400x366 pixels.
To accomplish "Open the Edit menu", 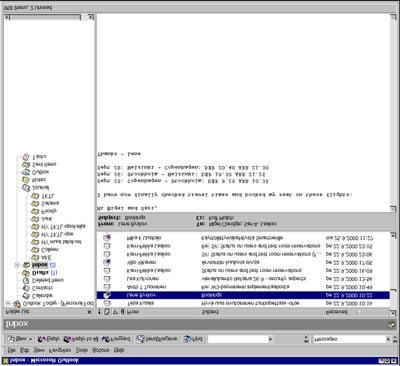I will (x=24, y=350).
